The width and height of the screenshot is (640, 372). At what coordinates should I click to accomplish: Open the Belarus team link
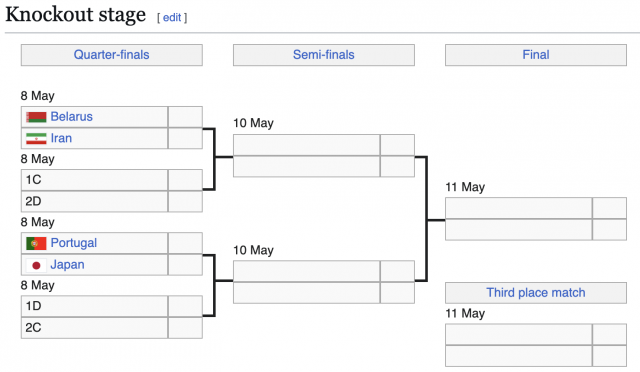click(x=71, y=117)
